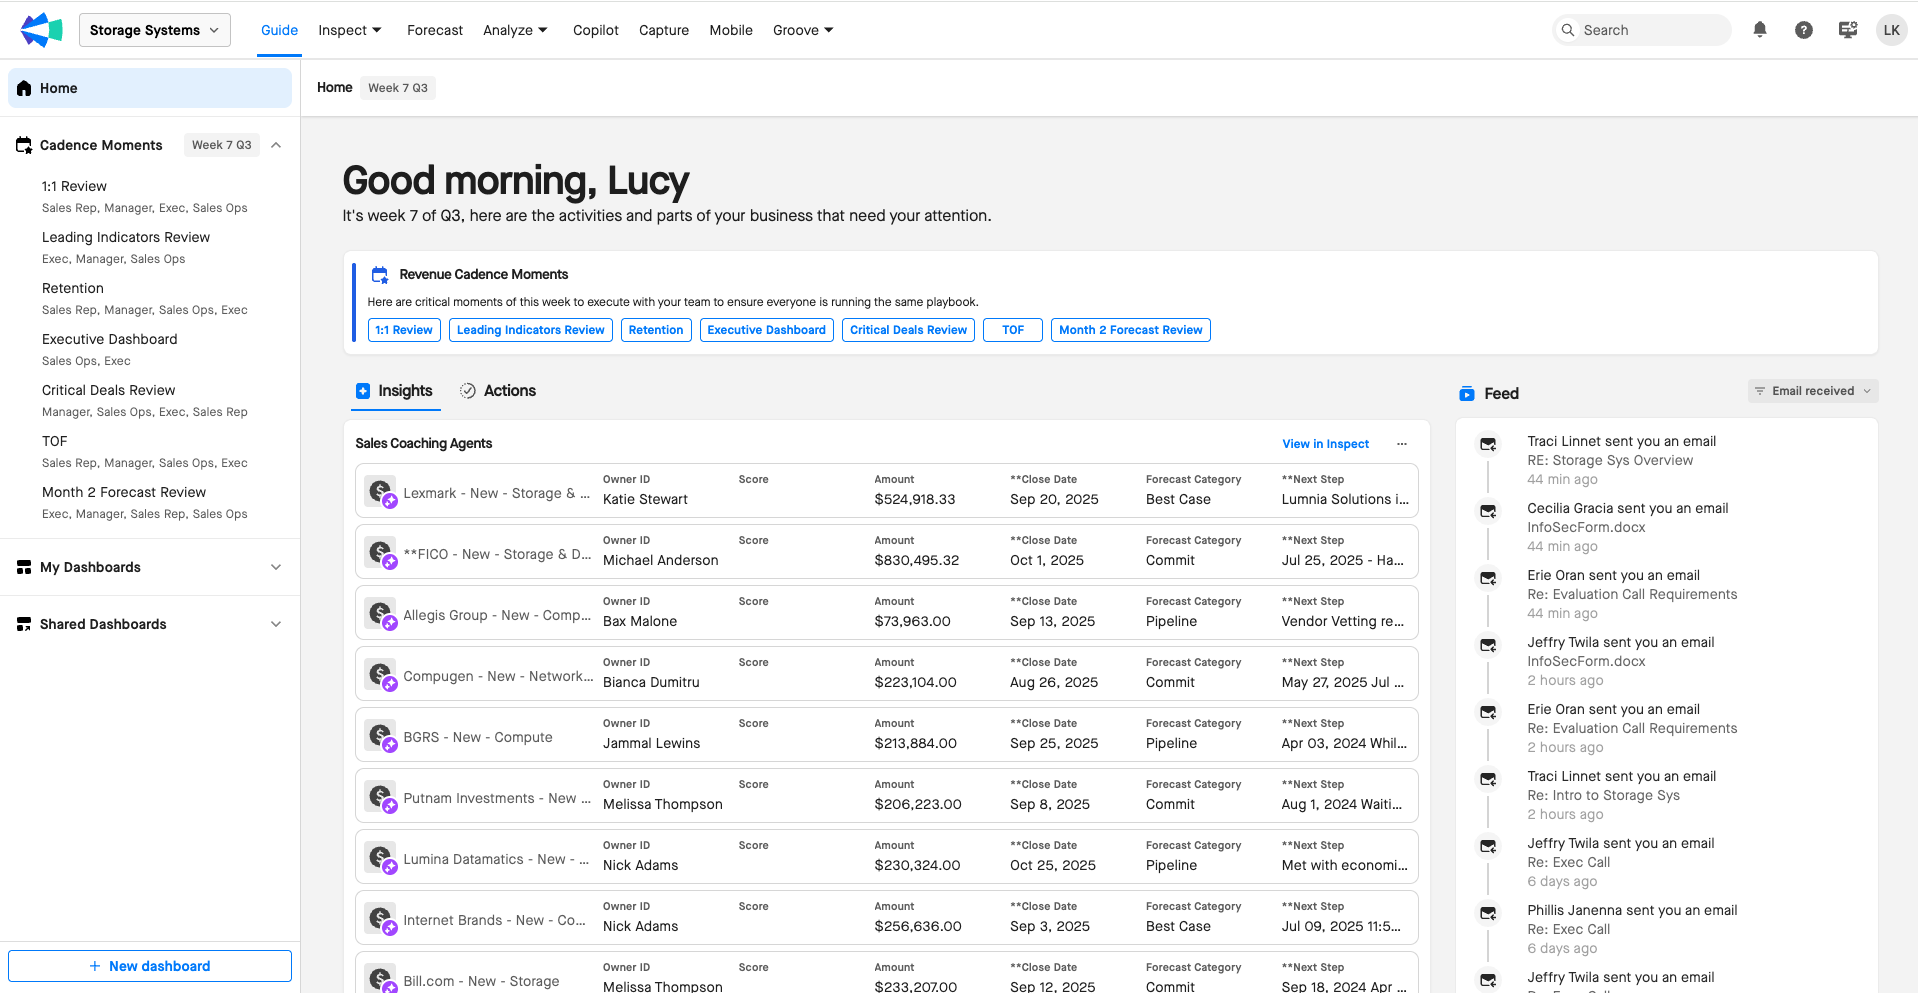Expand the My Dashboards section
Viewport: 1918px width, 993px height.
[x=276, y=567]
